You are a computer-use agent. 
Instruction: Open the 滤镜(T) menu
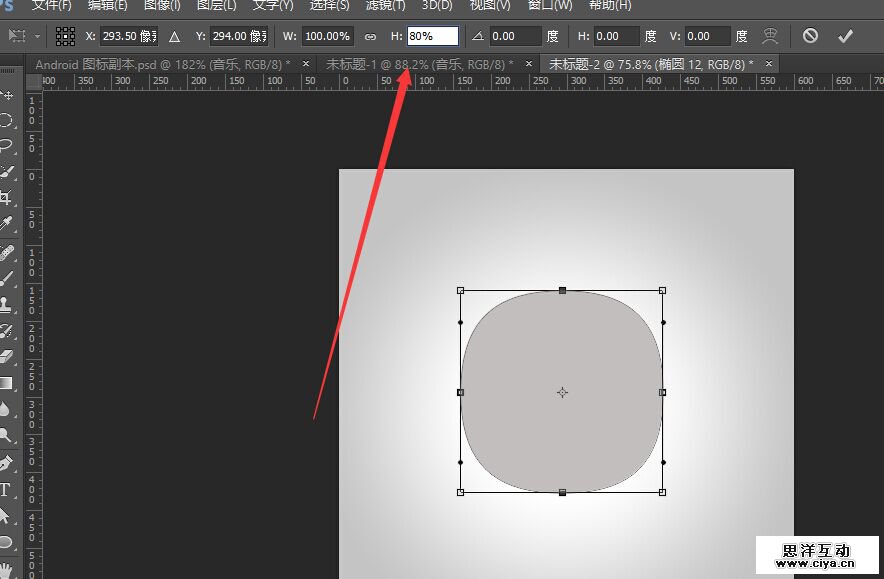point(386,5)
